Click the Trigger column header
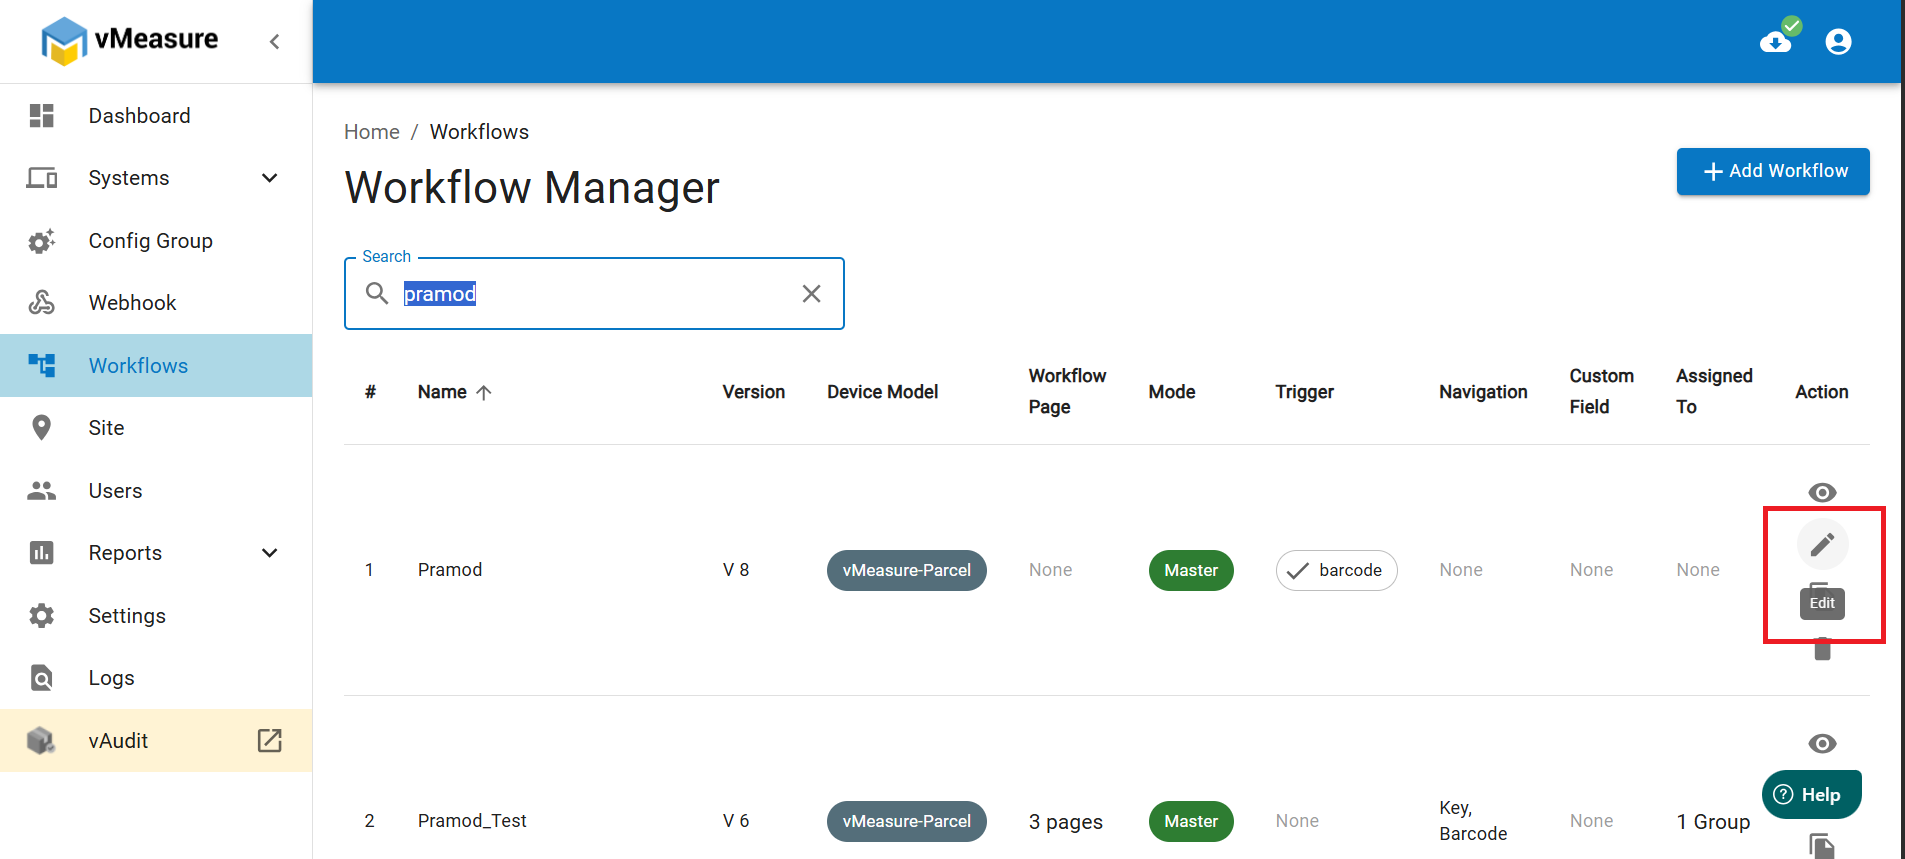The height and width of the screenshot is (859, 1905). 1304,392
